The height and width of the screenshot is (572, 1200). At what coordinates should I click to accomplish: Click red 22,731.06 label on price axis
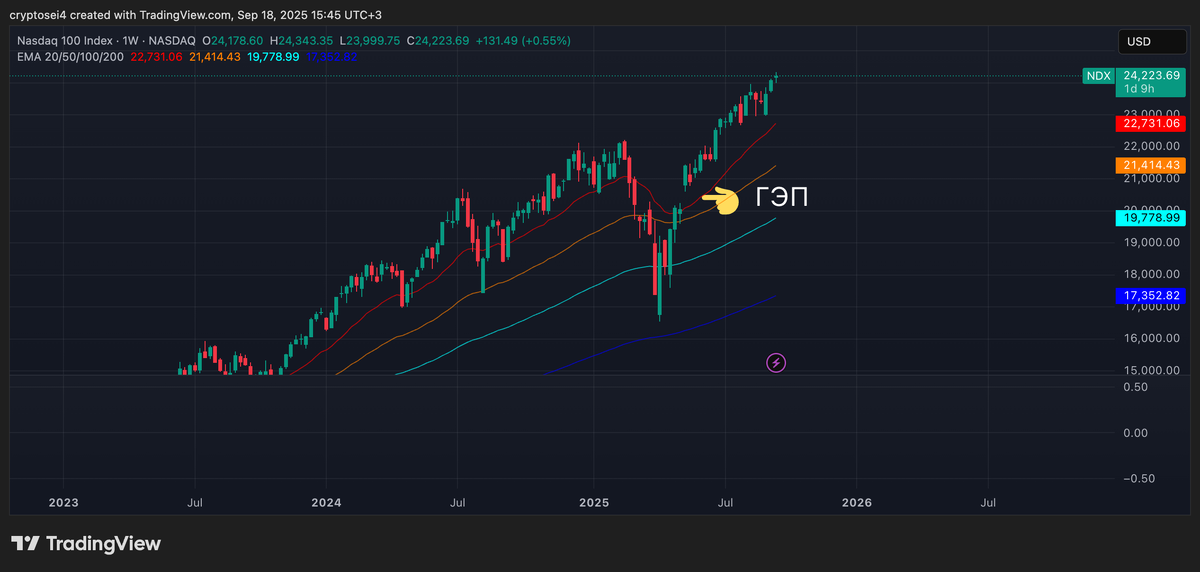pos(1152,123)
